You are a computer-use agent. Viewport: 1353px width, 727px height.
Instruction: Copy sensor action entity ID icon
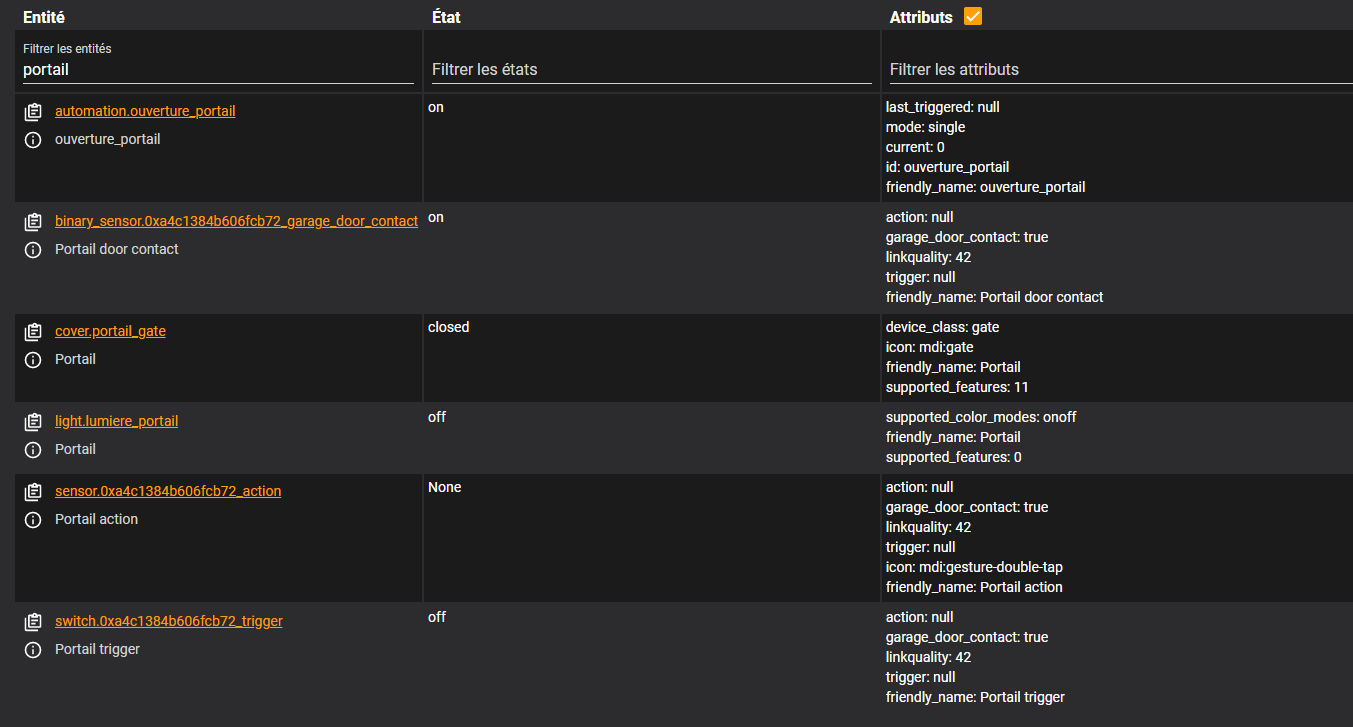point(33,491)
